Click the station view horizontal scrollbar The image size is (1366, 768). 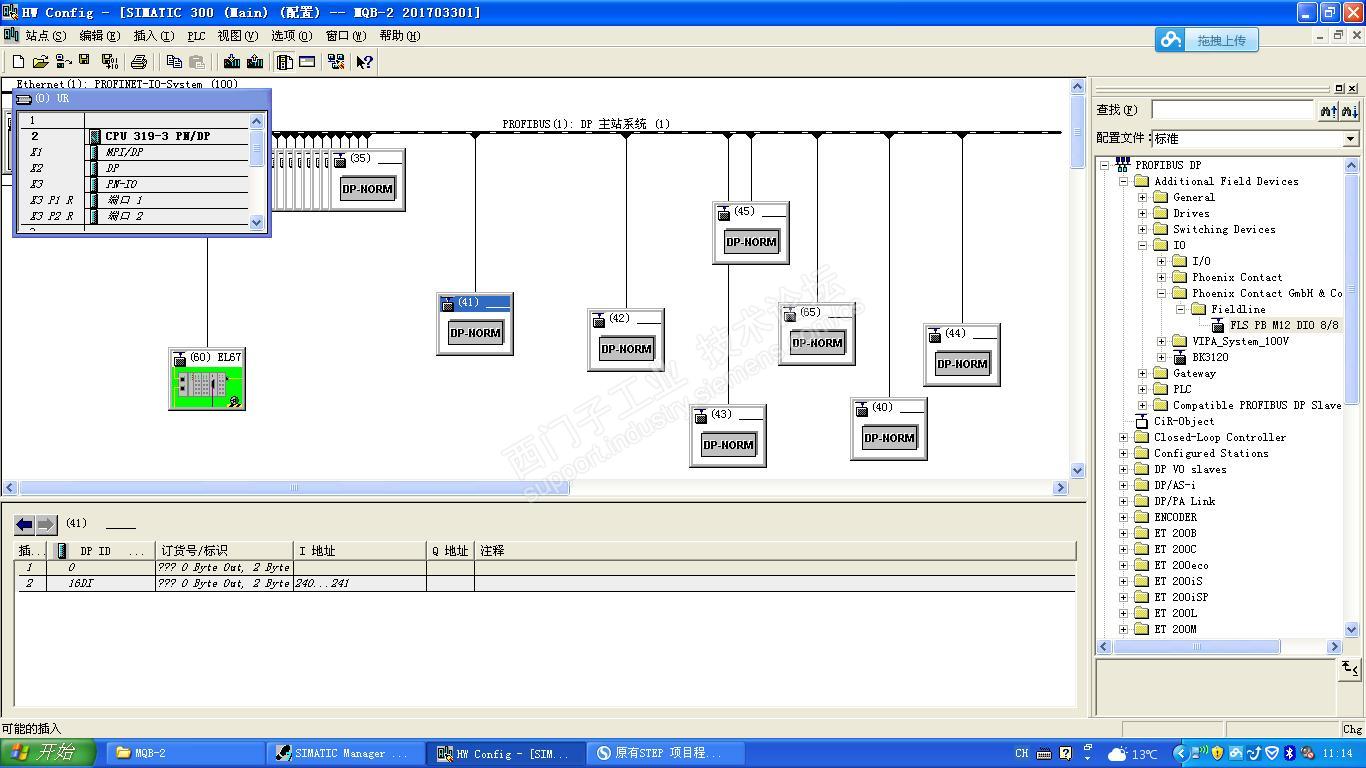[x=534, y=488]
